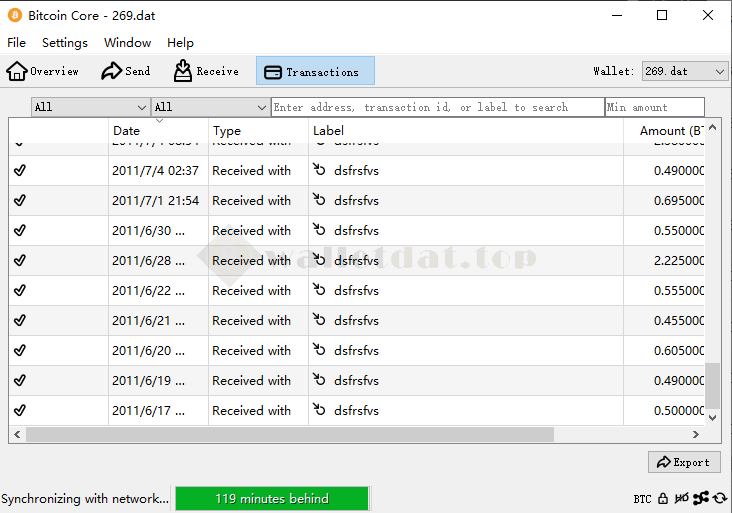
Task: Open the Settings menu
Action: (65, 43)
